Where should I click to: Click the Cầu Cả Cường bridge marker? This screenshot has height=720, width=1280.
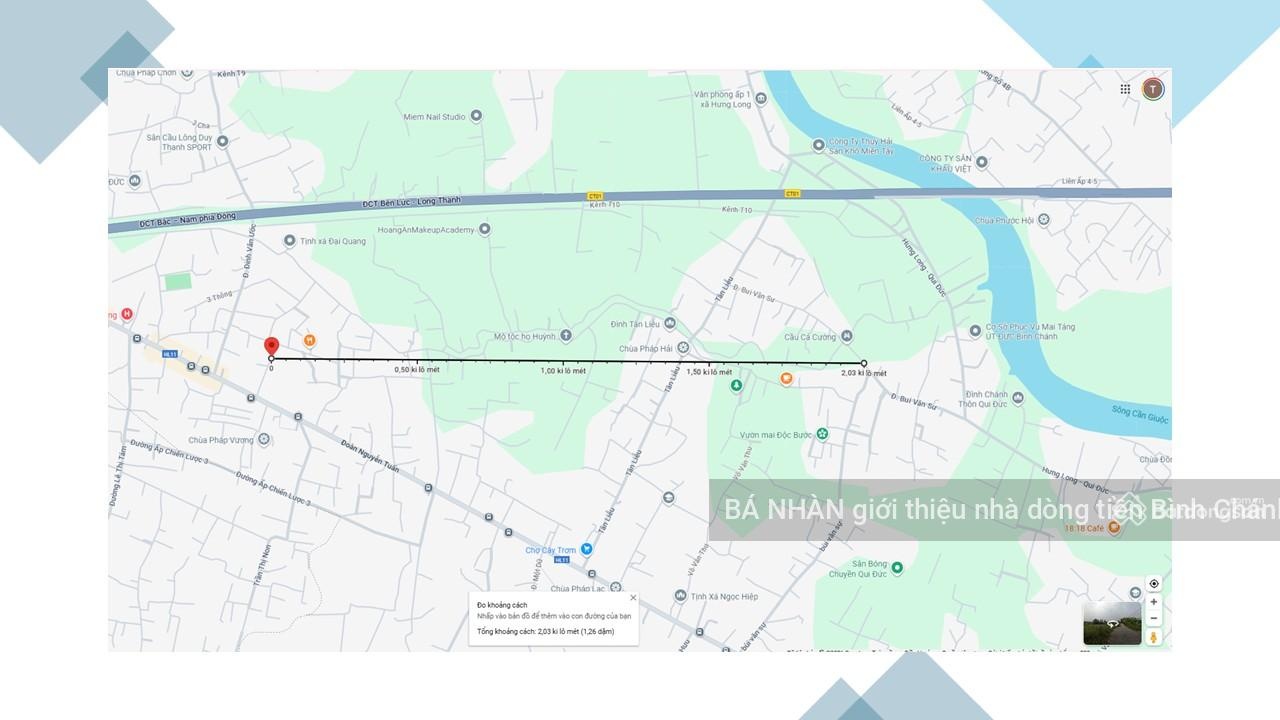847,336
